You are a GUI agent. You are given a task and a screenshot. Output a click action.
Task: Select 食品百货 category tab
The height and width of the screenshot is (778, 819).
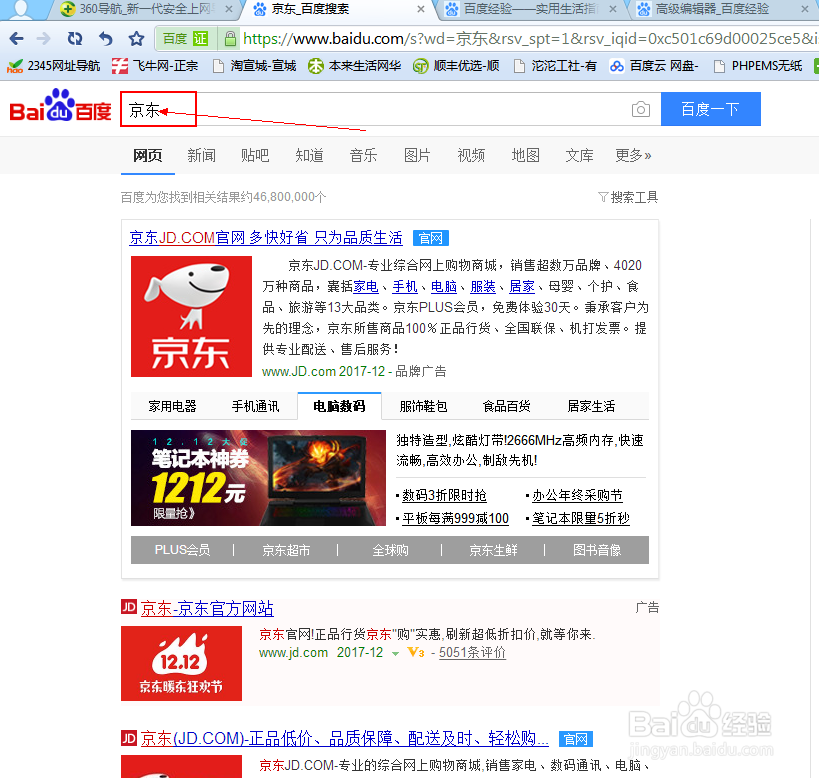pyautogui.click(x=507, y=406)
